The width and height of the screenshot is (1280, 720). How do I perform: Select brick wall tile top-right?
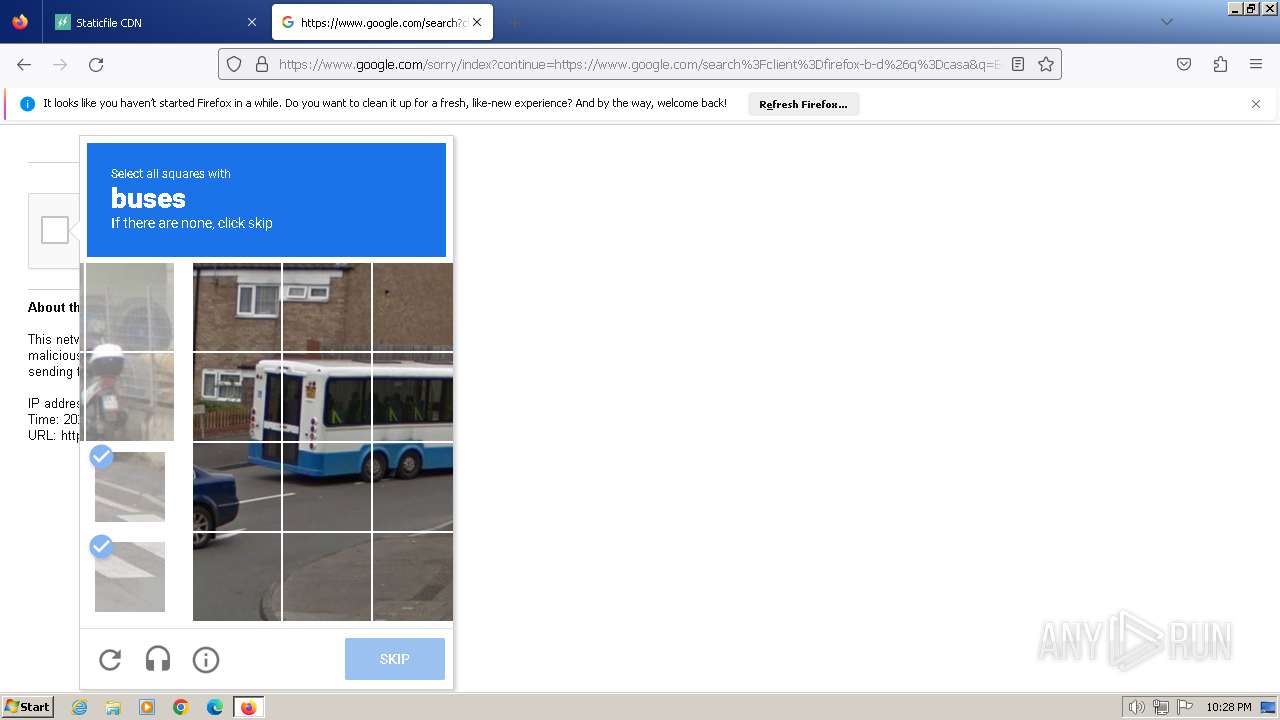pyautogui.click(x=413, y=307)
